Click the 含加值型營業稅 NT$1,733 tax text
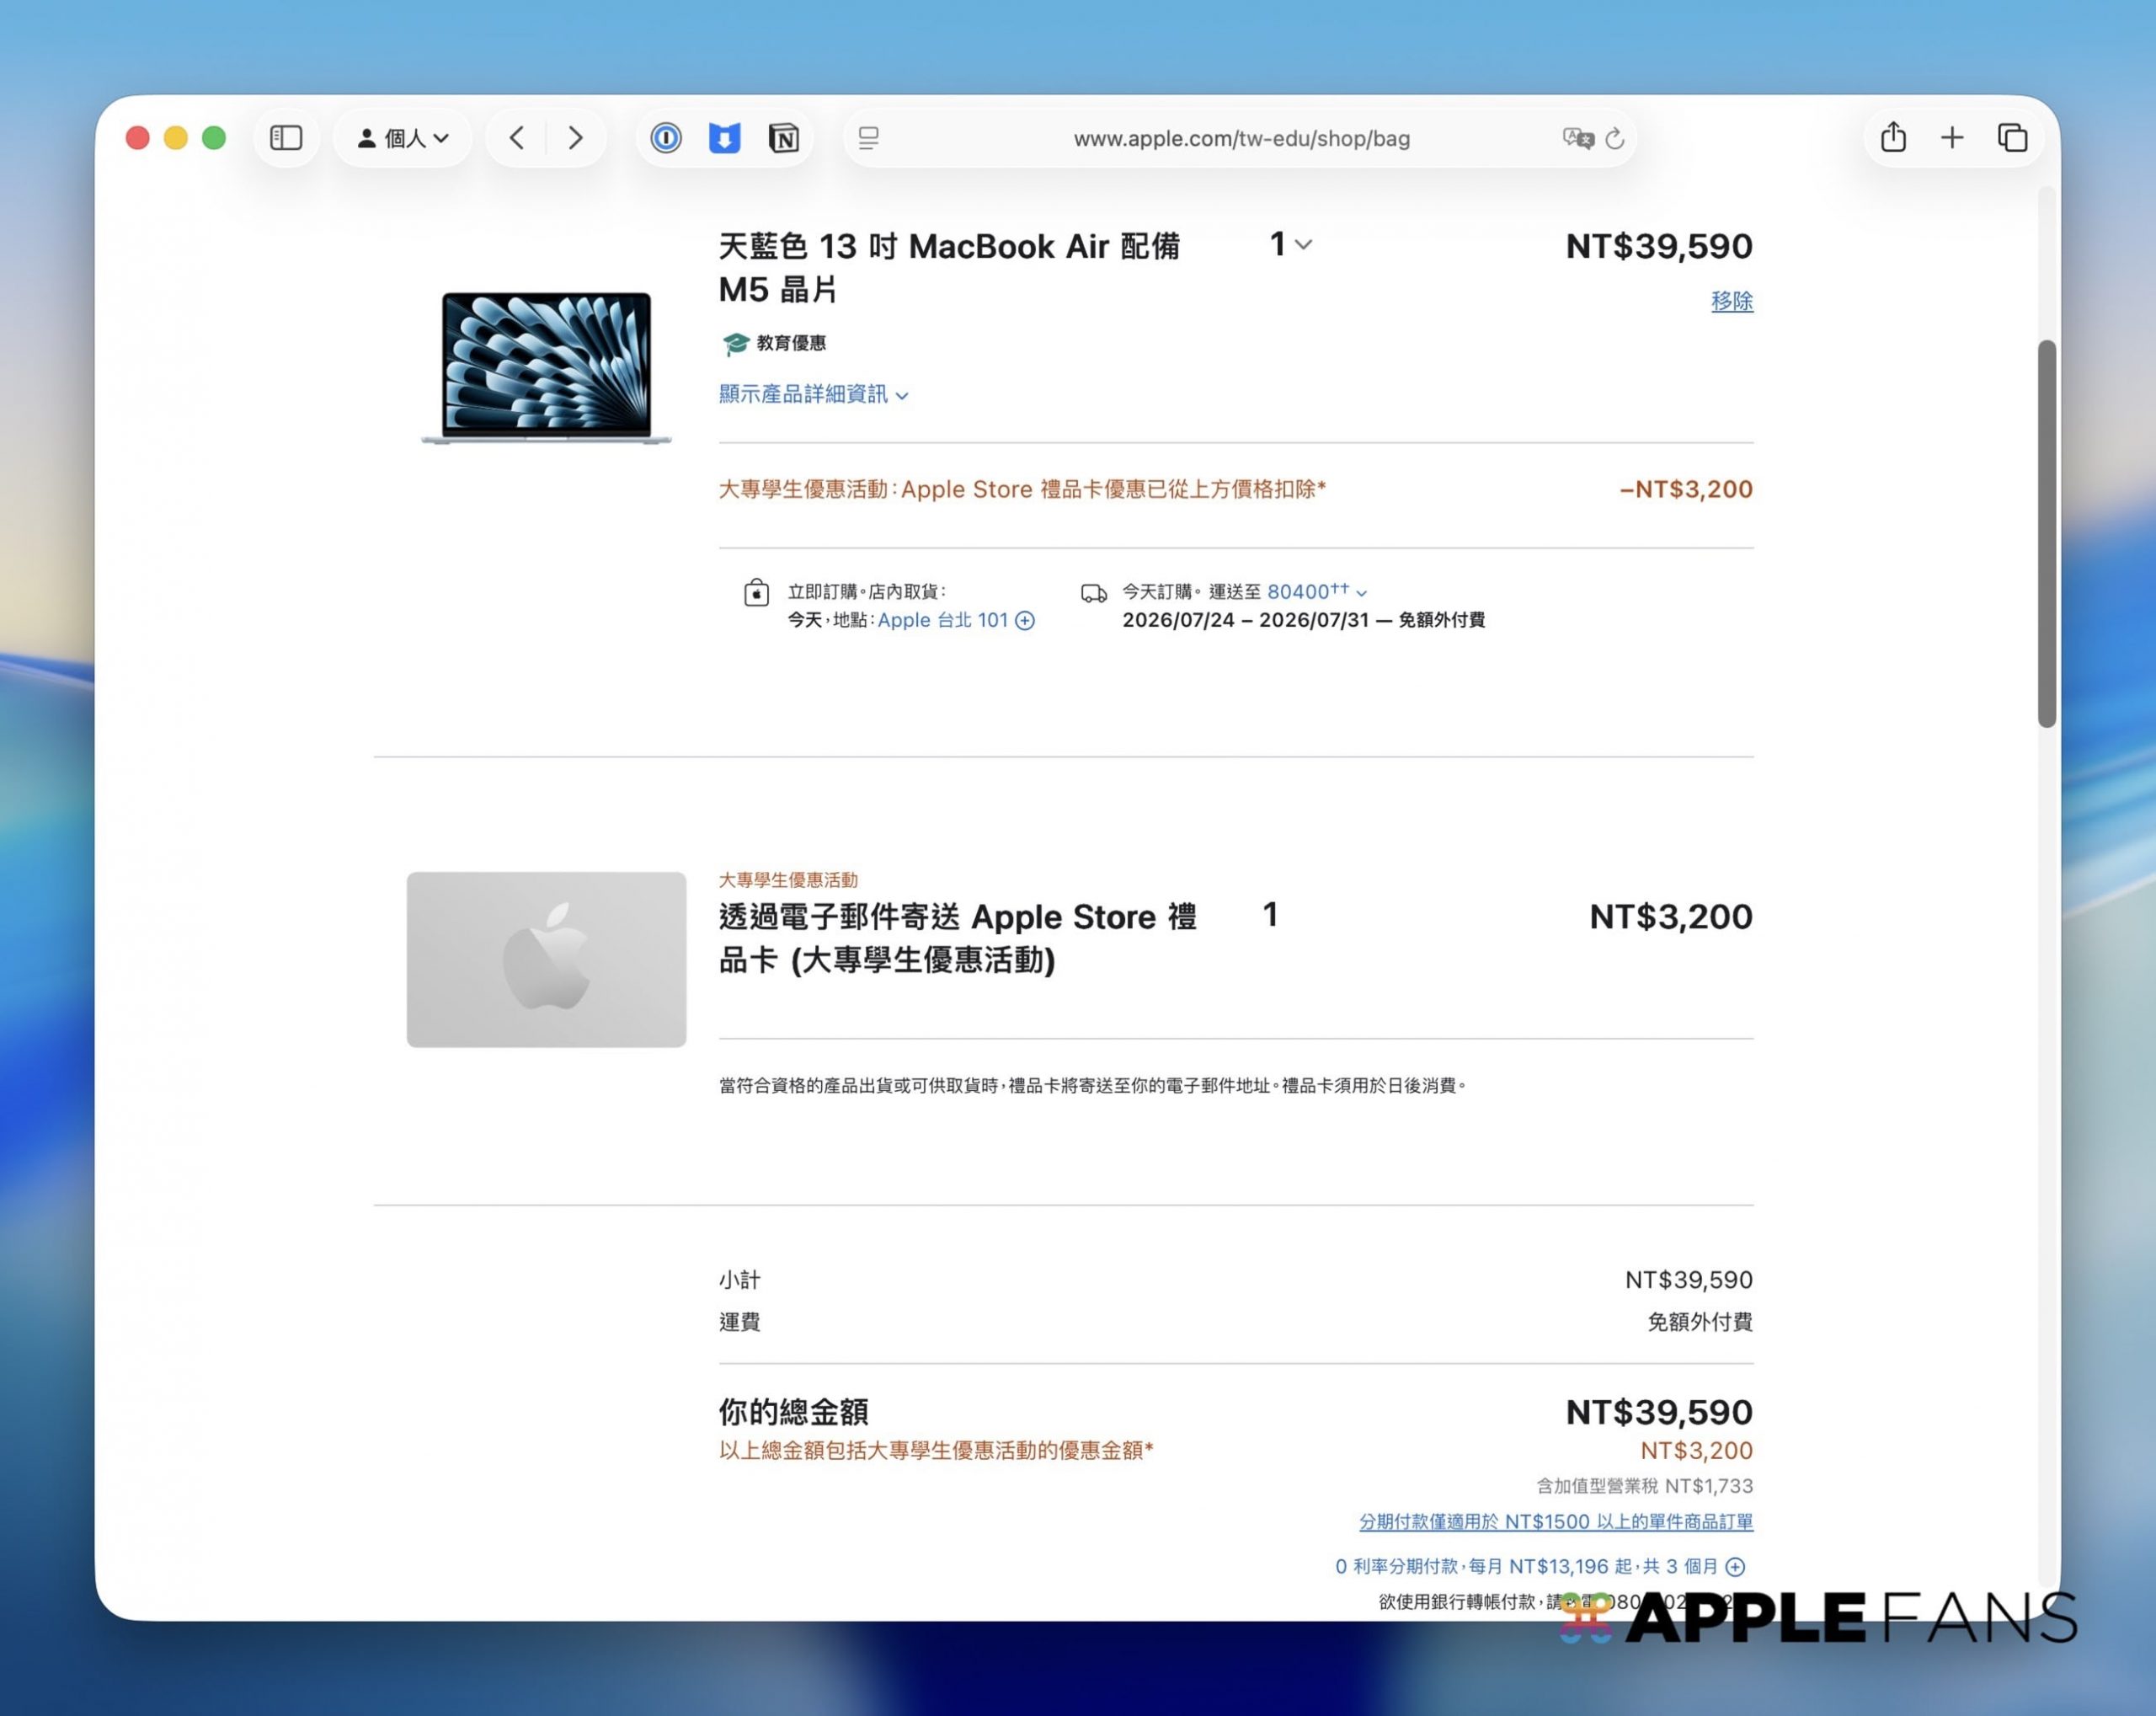The image size is (2156, 1716). click(1645, 1486)
